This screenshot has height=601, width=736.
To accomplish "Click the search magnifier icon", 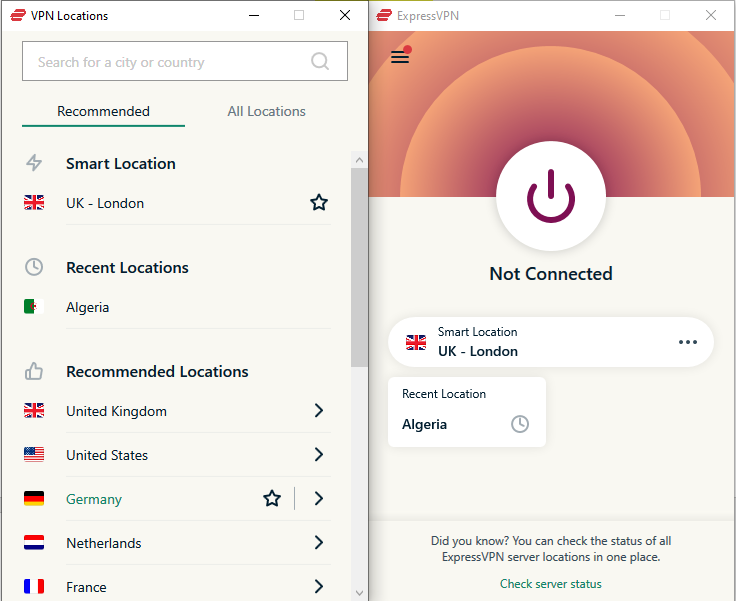I will pos(320,61).
